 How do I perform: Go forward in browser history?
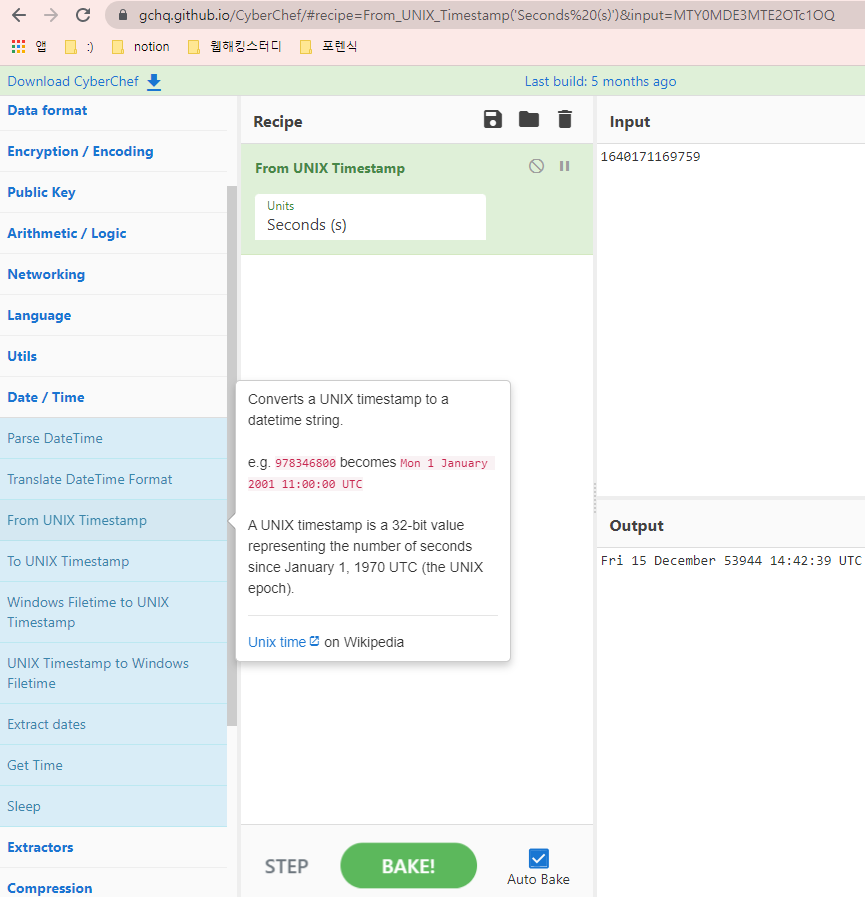(x=51, y=15)
